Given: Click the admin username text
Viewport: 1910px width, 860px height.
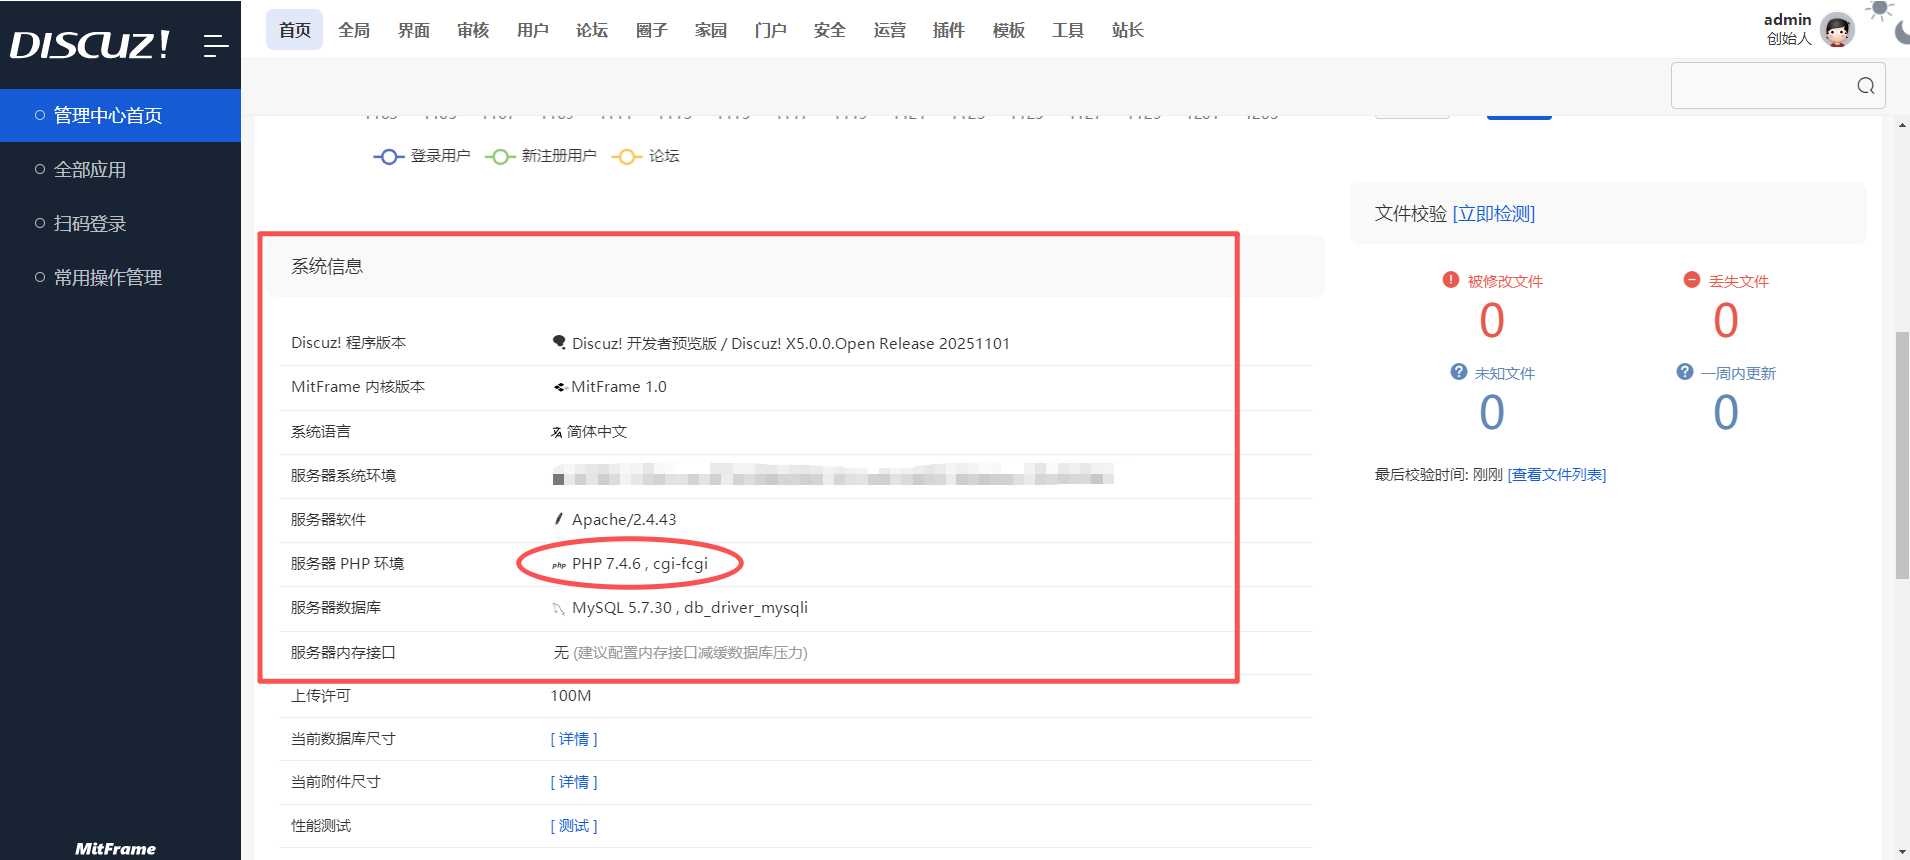Looking at the screenshot, I should 1788,20.
